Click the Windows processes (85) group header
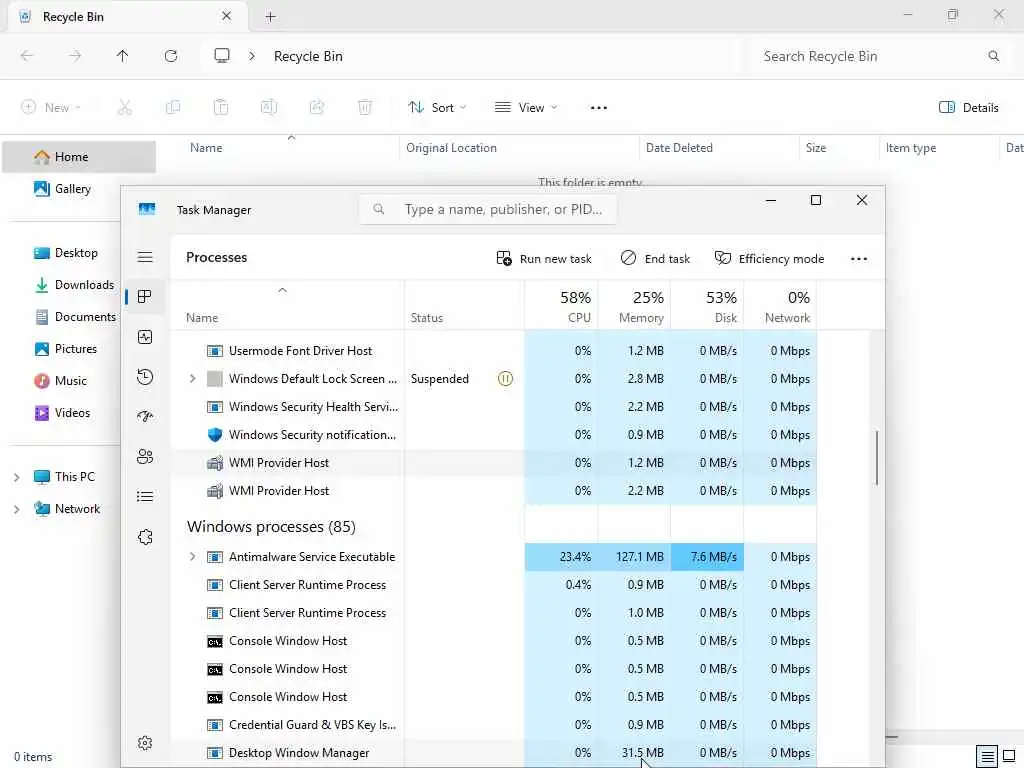The image size is (1024, 768). 271,526
